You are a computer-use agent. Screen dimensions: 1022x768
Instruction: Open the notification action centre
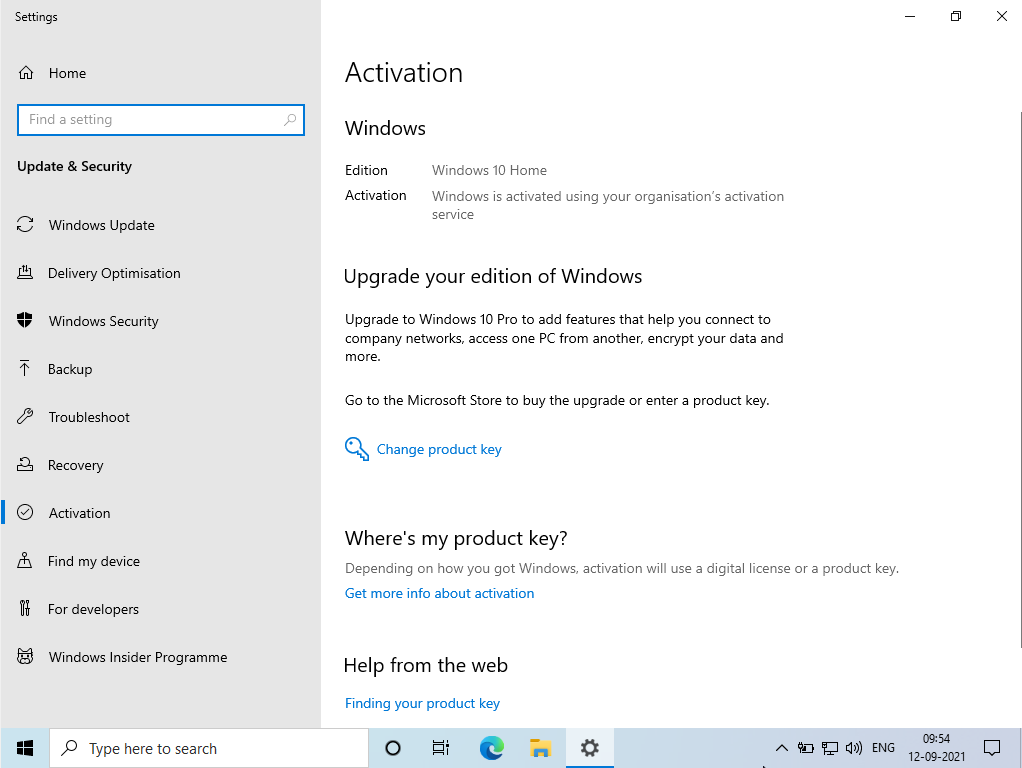coord(991,748)
